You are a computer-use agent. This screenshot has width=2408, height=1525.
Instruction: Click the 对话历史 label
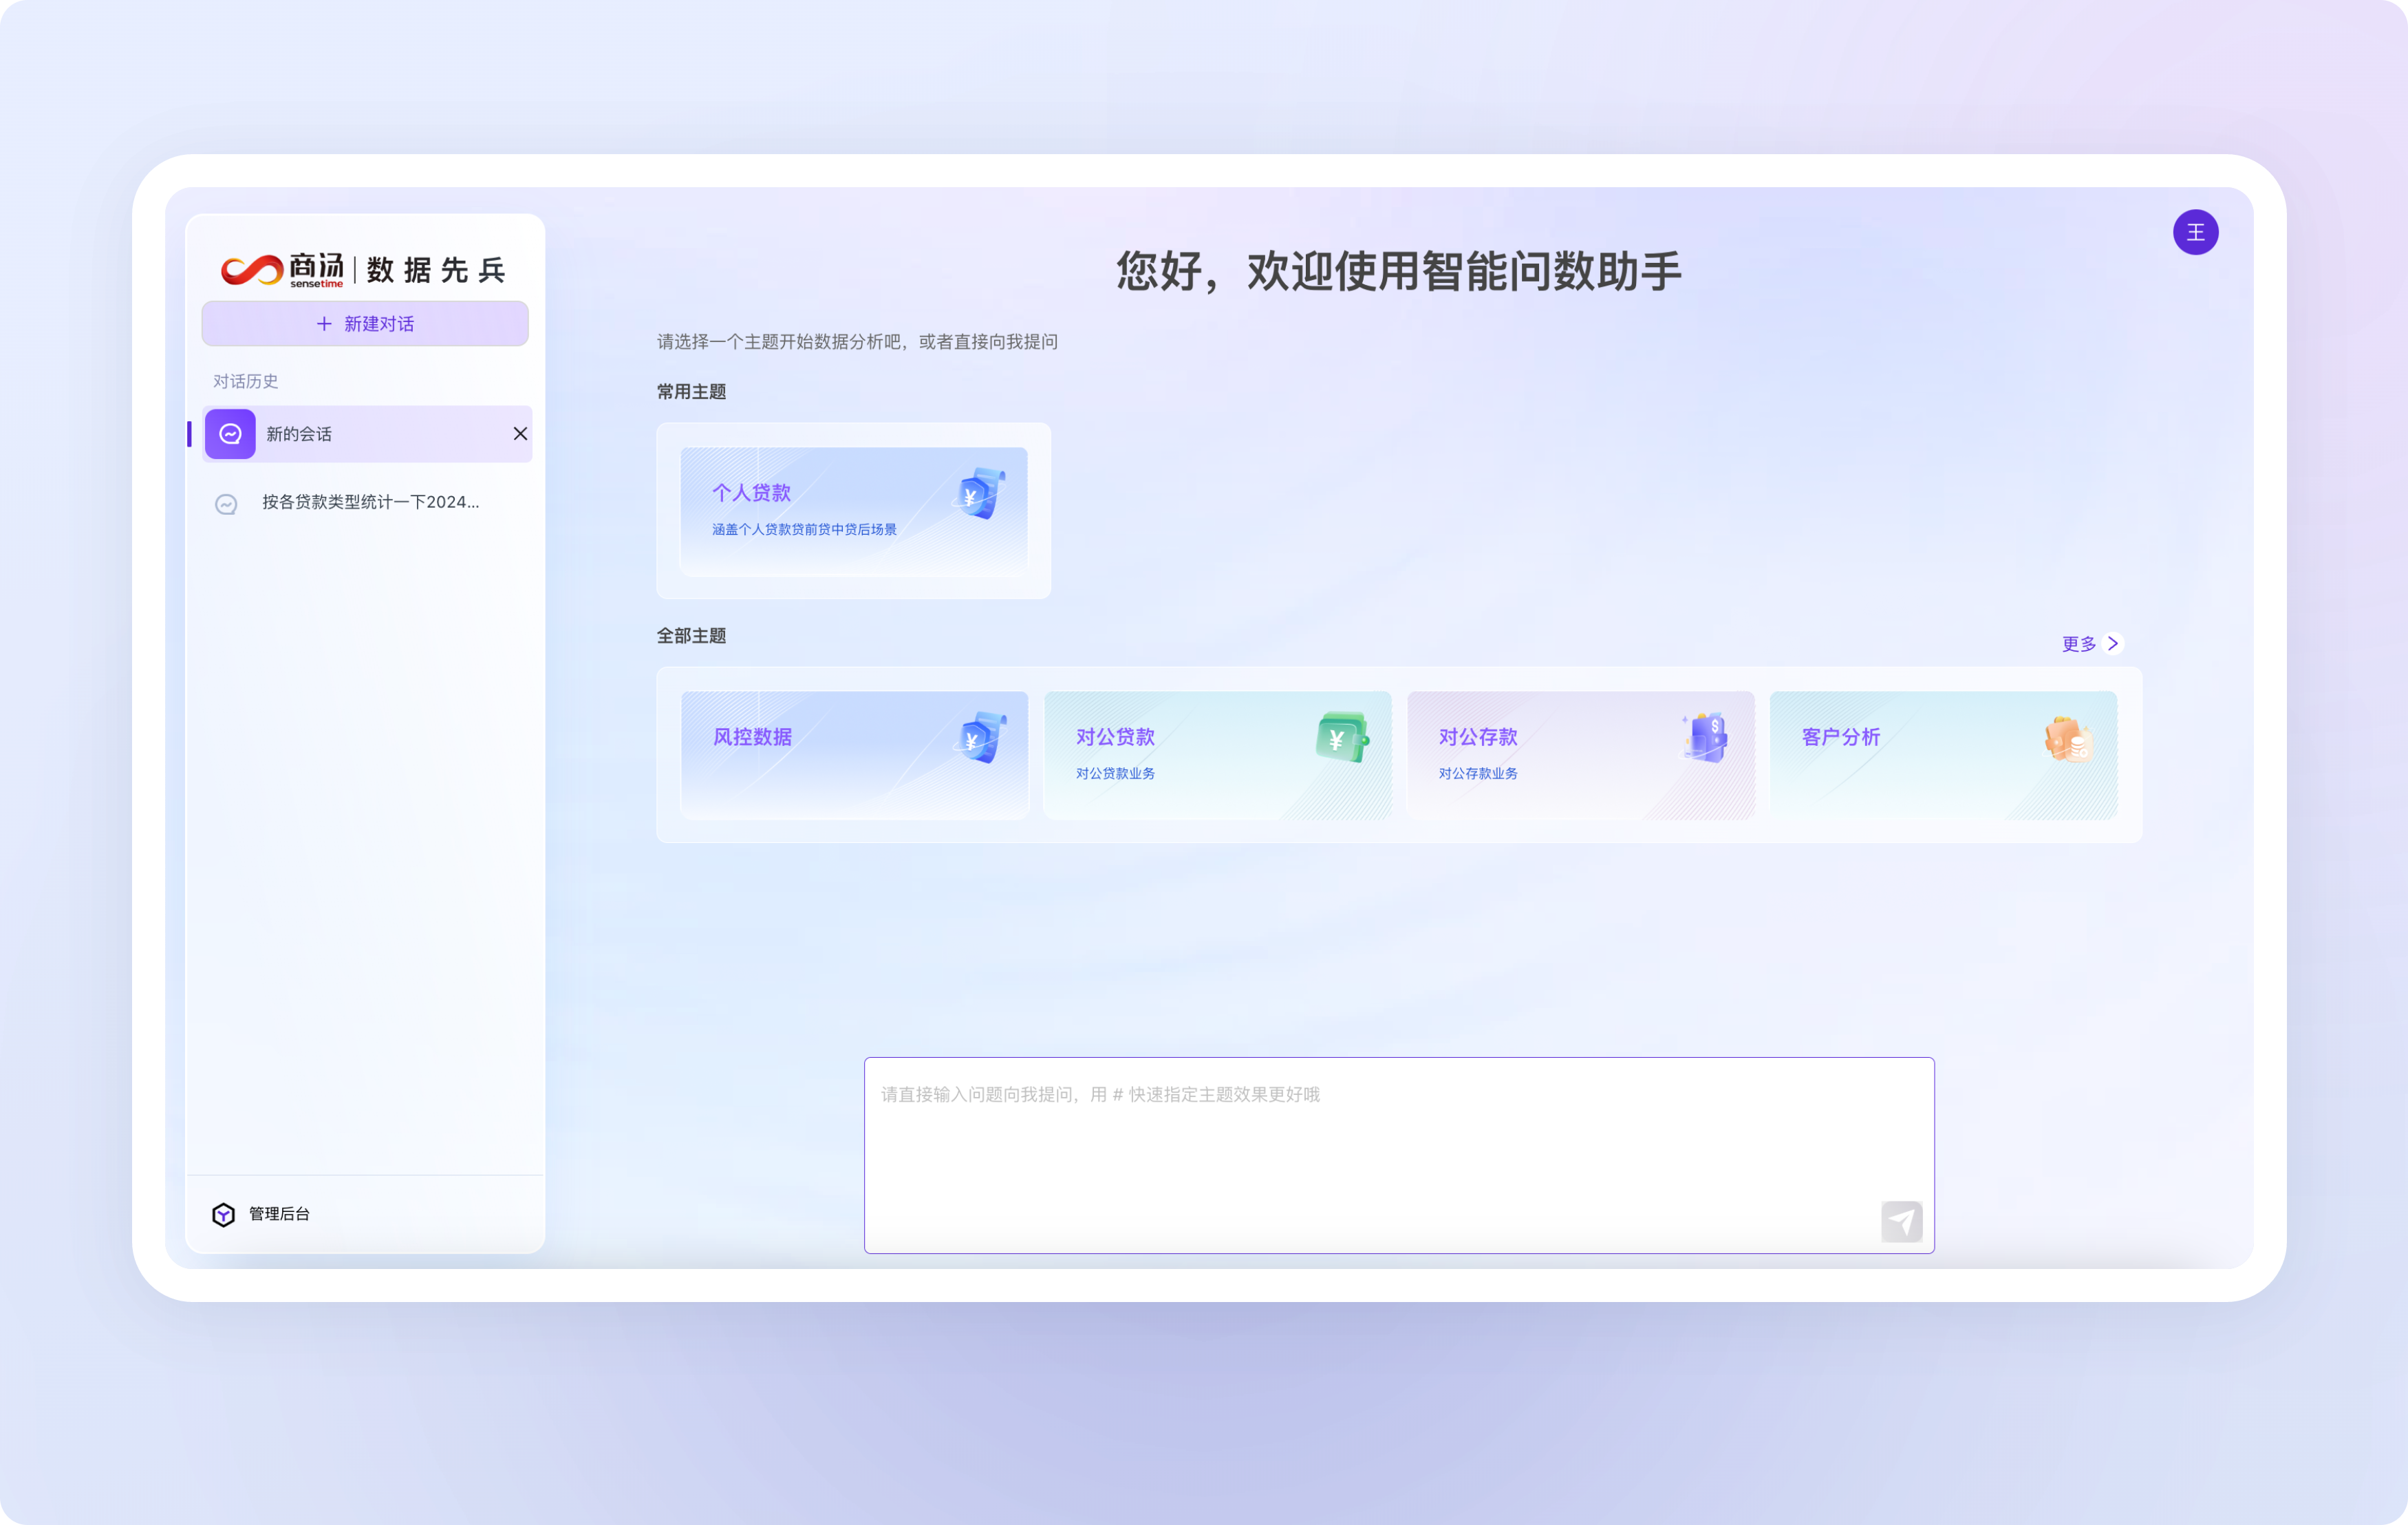pos(246,381)
